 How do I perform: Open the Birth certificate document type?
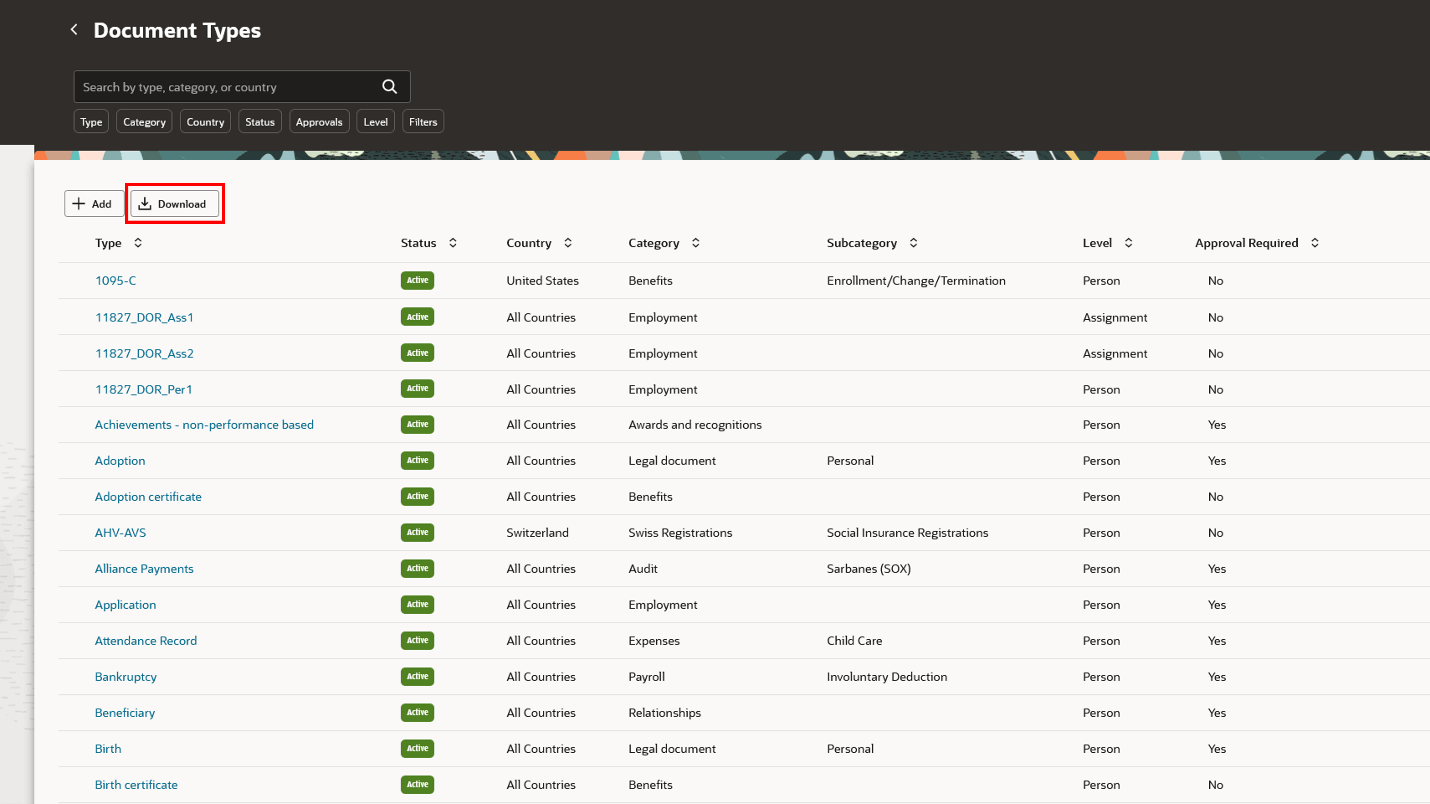coord(136,785)
